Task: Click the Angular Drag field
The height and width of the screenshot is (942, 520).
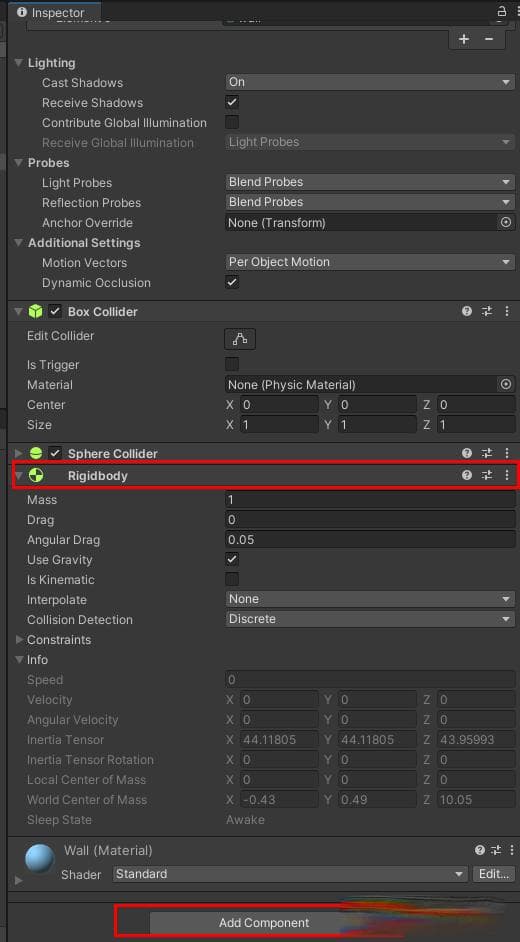Action: [x=370, y=539]
